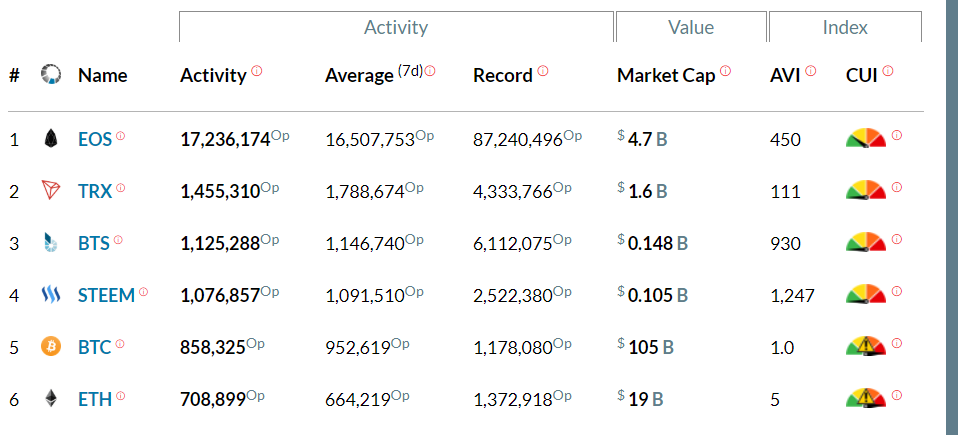Viewport: 958px width, 435px height.
Task: Click info icon beside CUI column header
Action: click(x=888, y=71)
